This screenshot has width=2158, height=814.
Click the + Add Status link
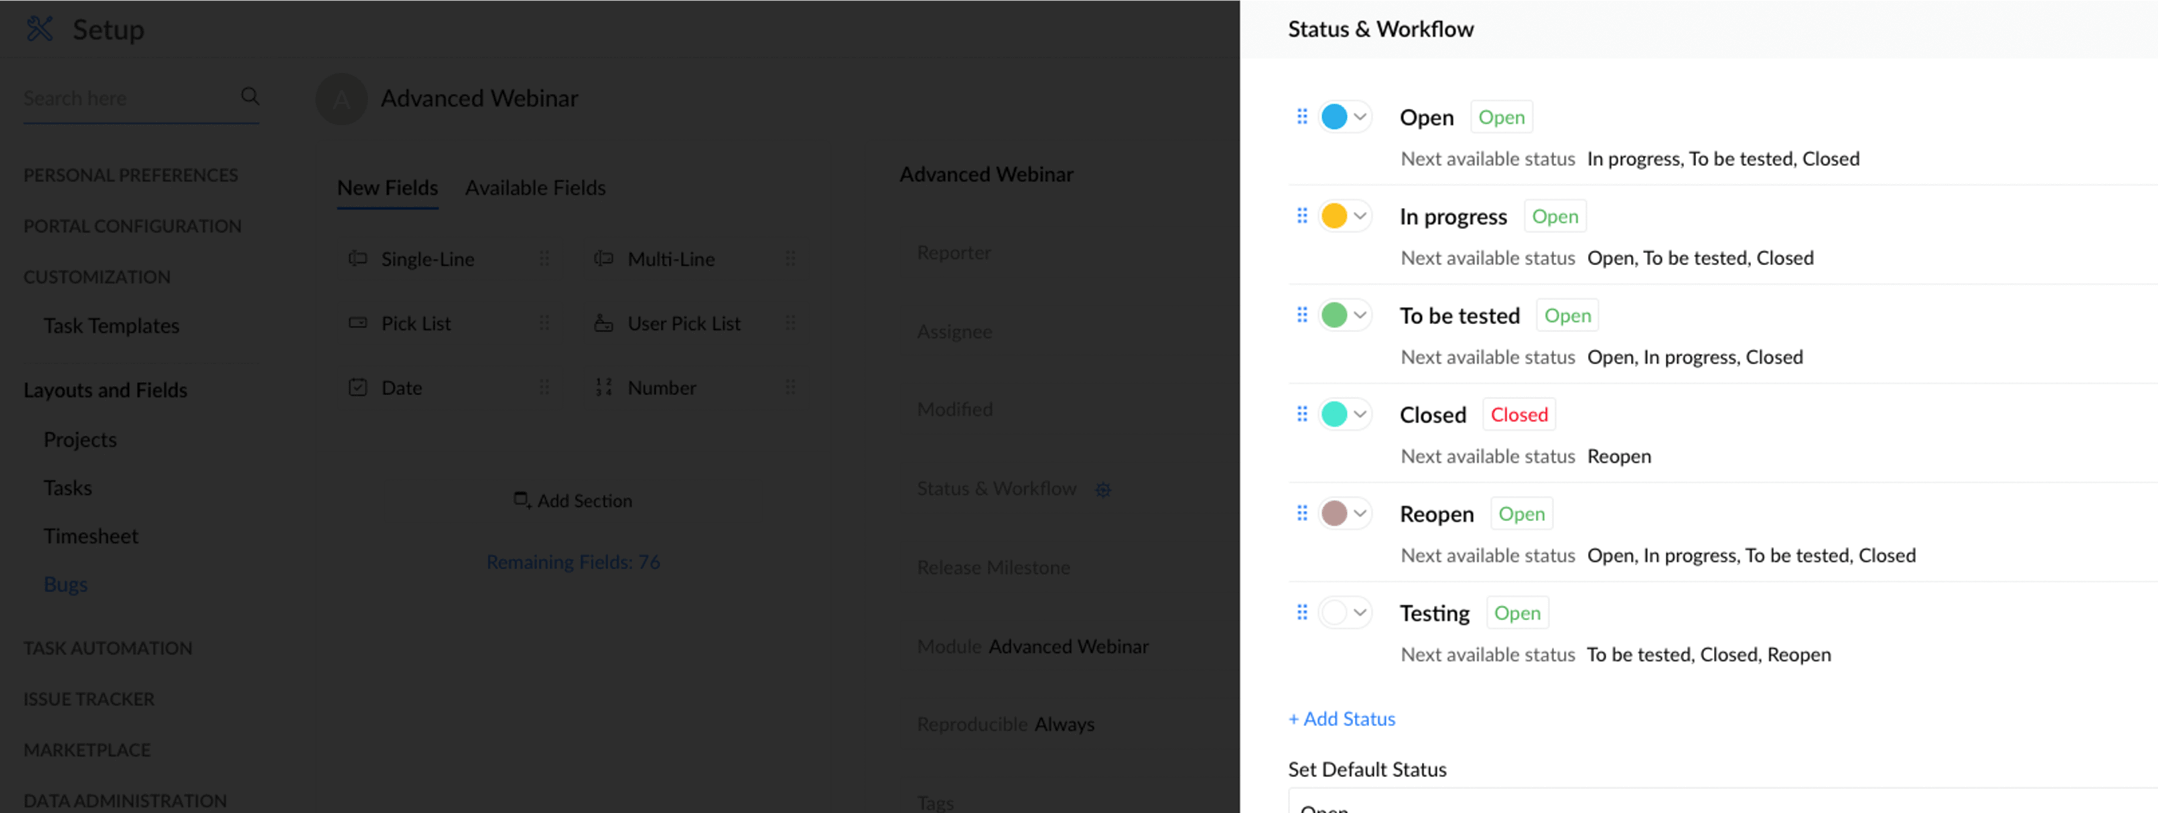coord(1341,718)
